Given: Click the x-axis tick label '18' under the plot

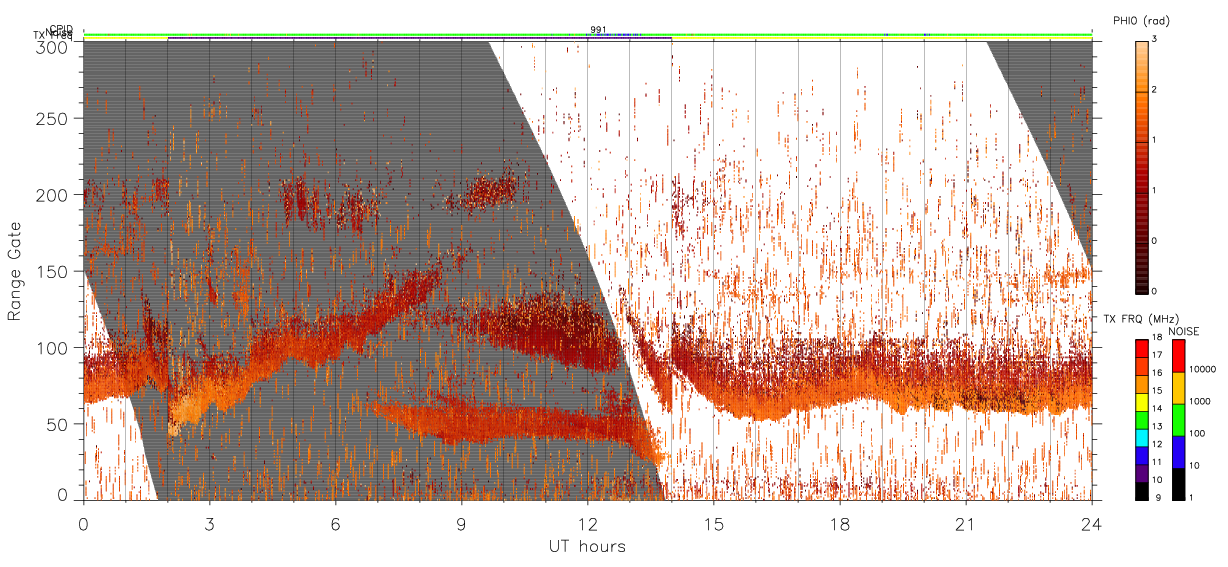Looking at the screenshot, I should click(x=839, y=524).
